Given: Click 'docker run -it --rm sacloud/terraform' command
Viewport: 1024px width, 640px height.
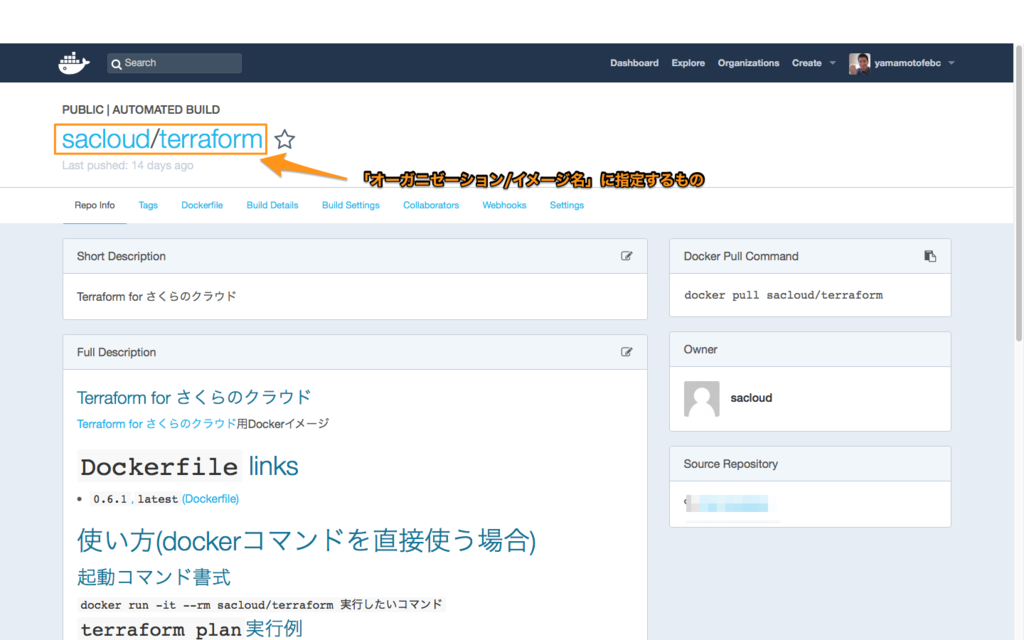Looking at the screenshot, I should pos(207,605).
